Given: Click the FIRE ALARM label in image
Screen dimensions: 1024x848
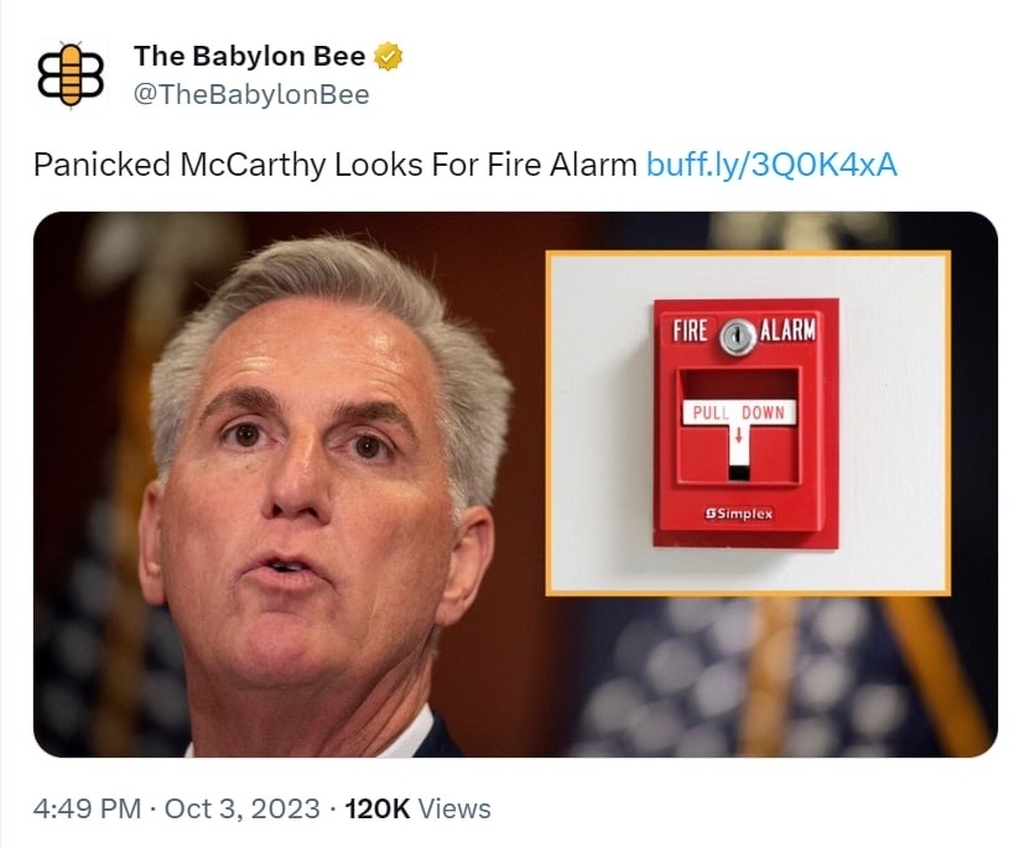Looking at the screenshot, I should (744, 331).
